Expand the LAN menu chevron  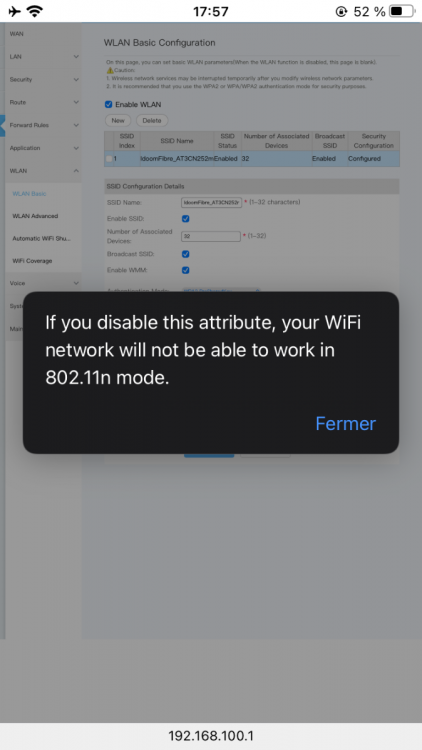[x=76, y=56]
